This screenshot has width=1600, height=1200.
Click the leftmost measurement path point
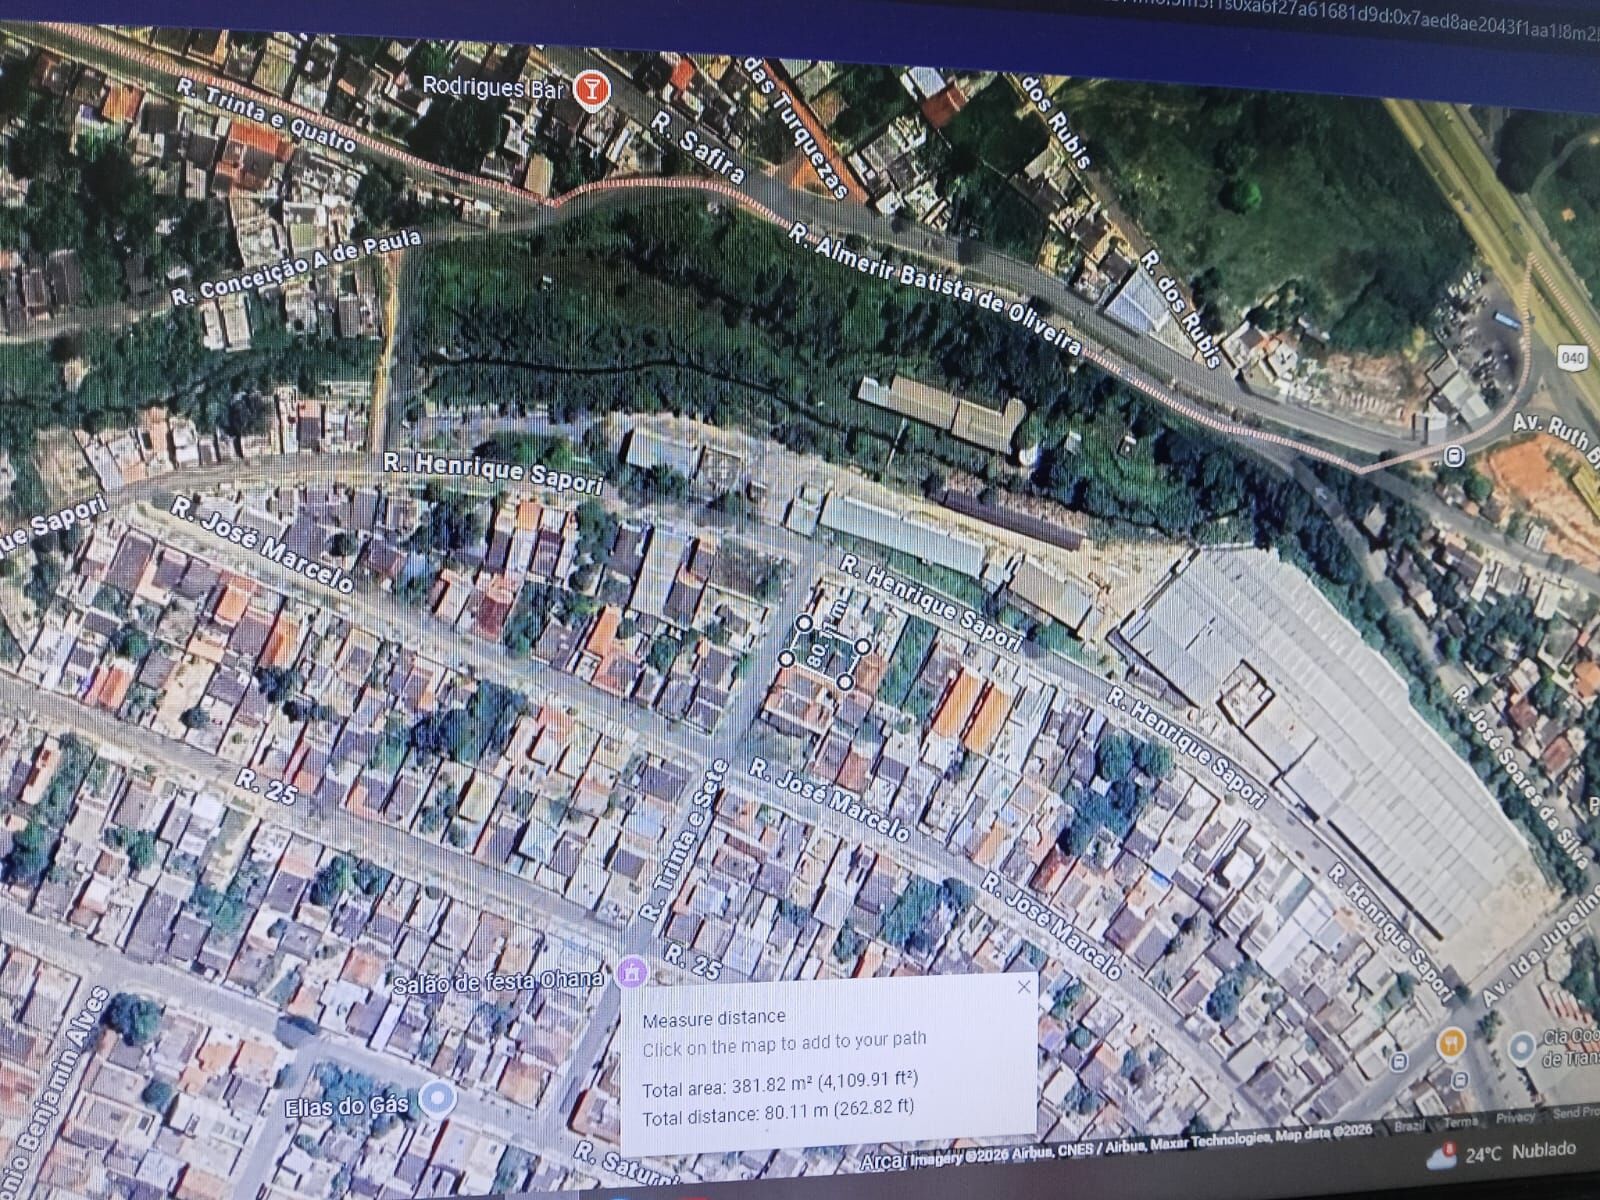coord(787,658)
